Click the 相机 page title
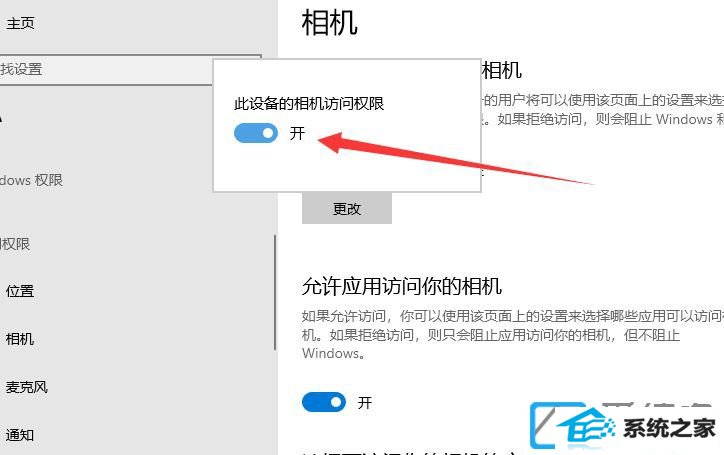The image size is (724, 455). [x=329, y=23]
